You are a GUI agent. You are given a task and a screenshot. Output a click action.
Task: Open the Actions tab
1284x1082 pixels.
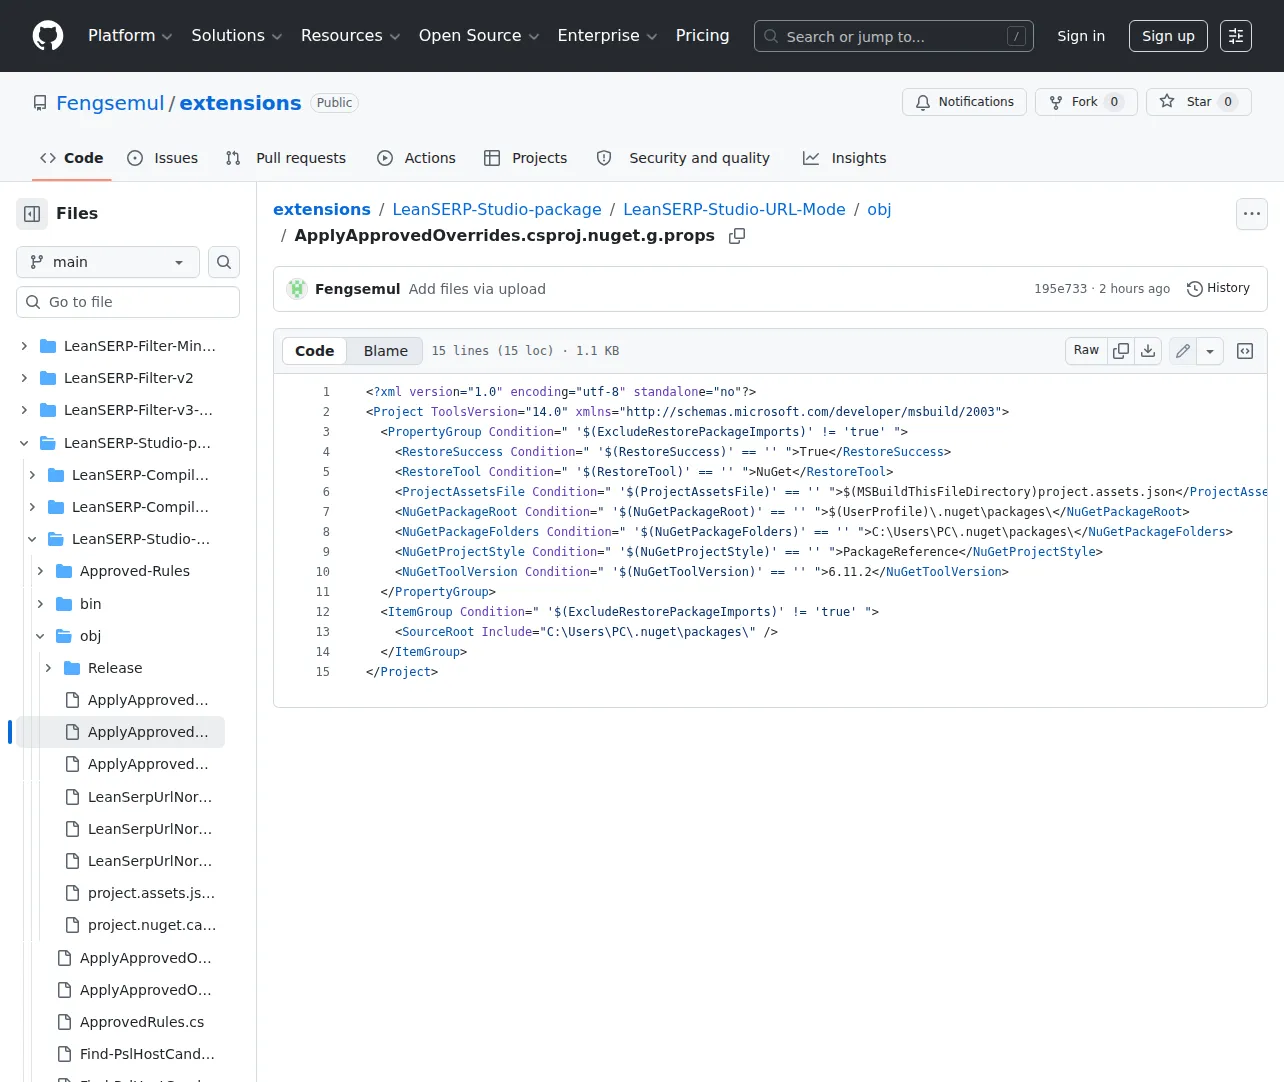click(416, 158)
